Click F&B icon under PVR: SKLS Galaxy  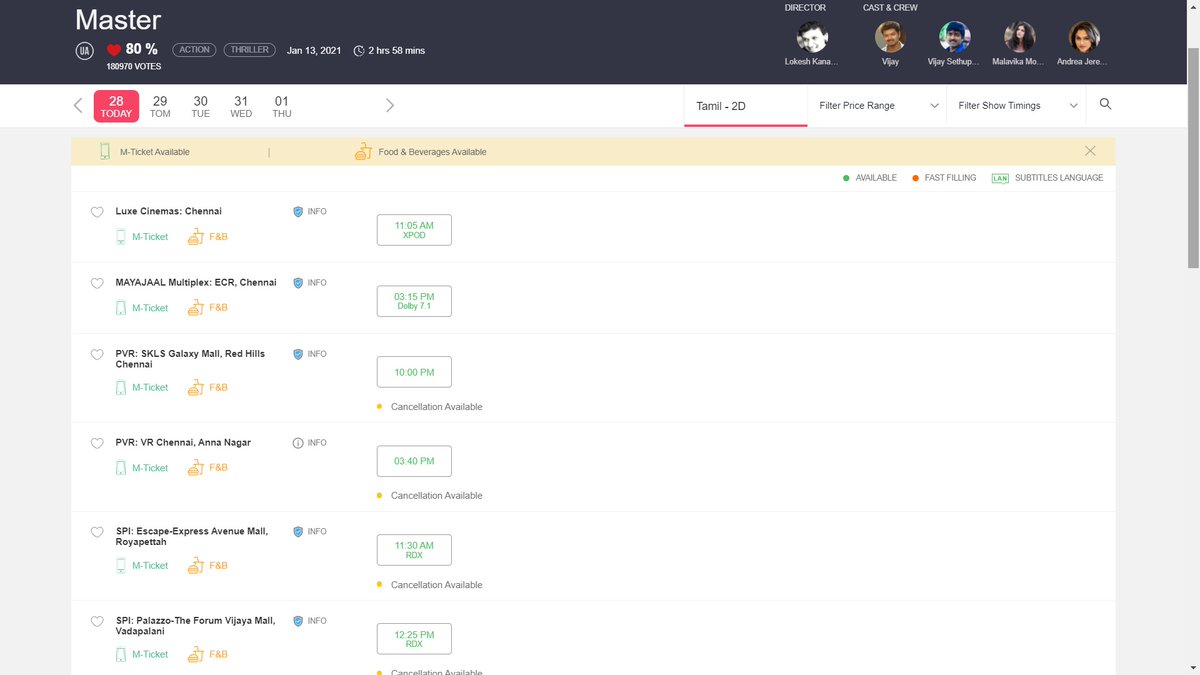[x=195, y=387]
